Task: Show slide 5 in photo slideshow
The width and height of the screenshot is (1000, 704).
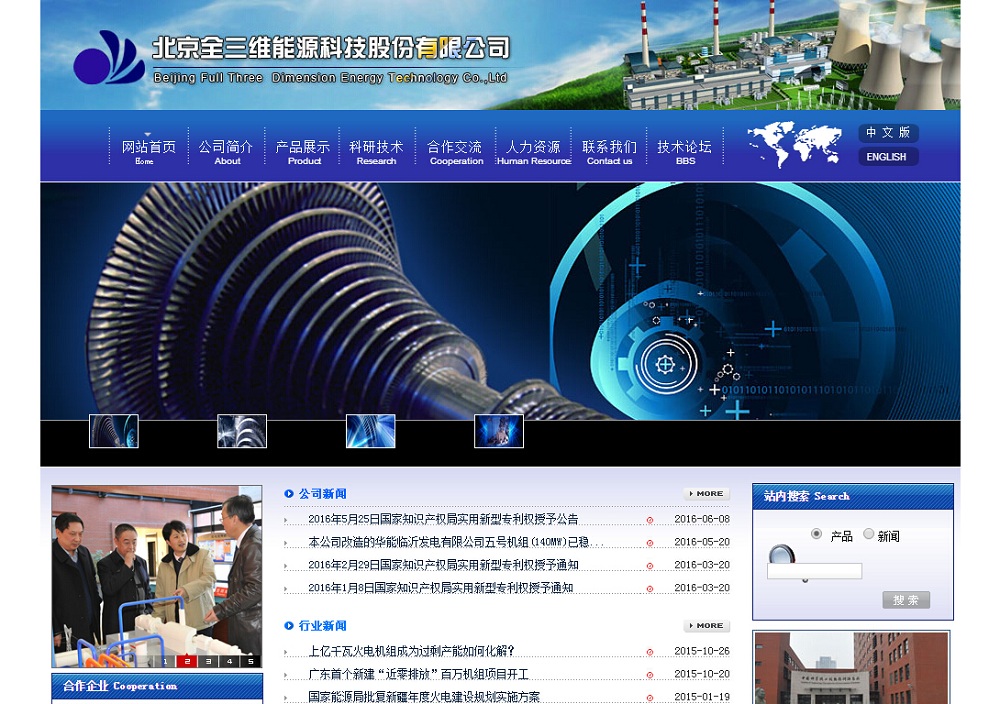Action: [x=251, y=661]
